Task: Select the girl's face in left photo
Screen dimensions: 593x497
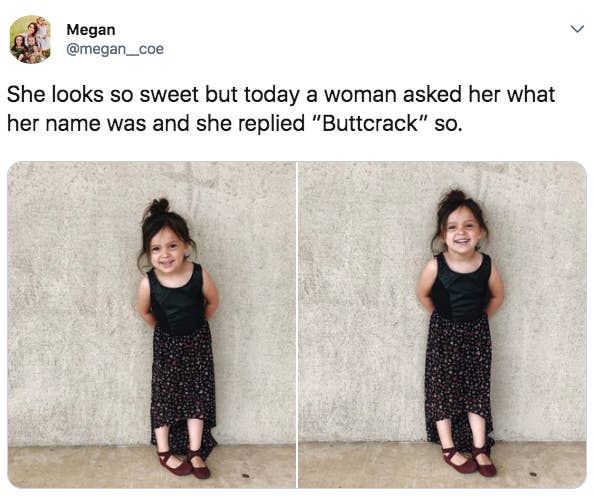Action: (x=167, y=250)
